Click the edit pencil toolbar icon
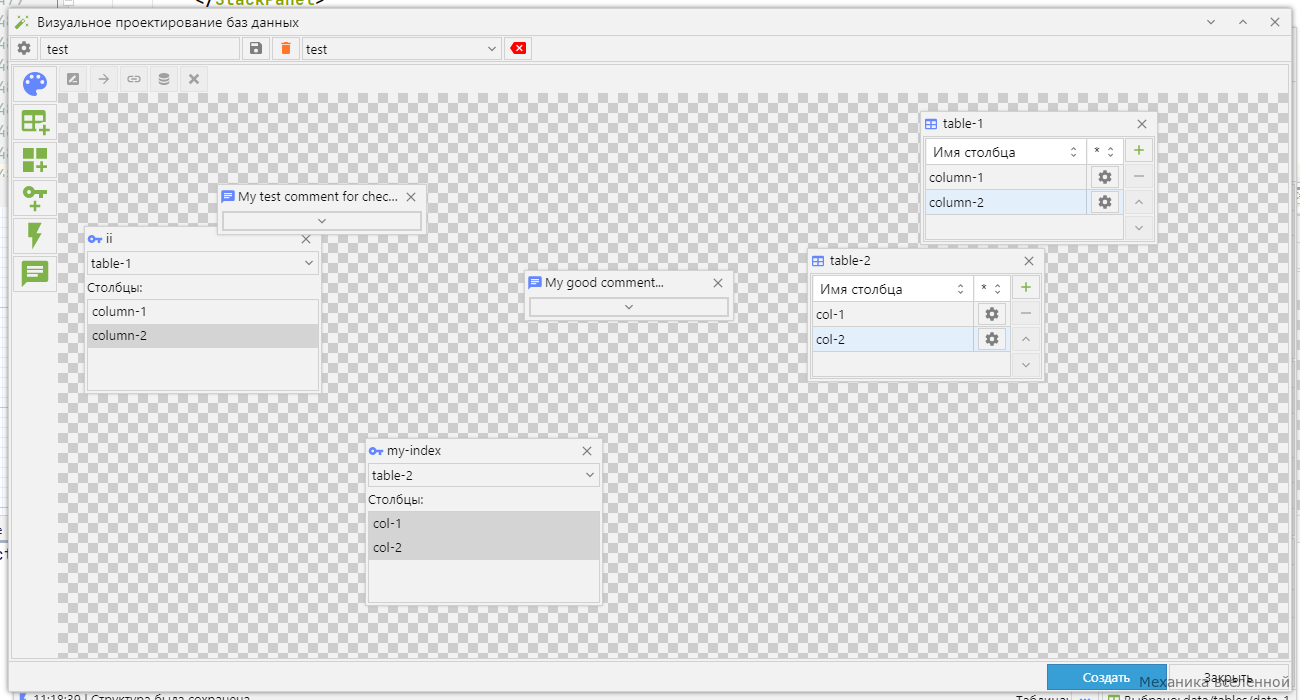The image size is (1300, 700). tap(73, 79)
